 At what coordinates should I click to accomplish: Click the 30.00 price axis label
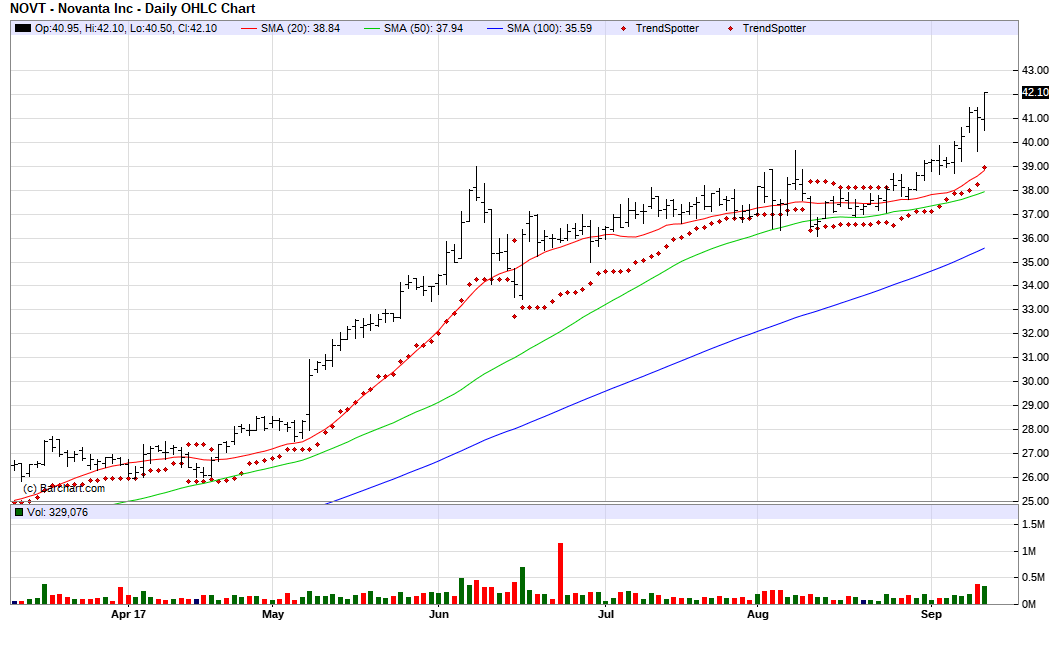[x=1035, y=381]
